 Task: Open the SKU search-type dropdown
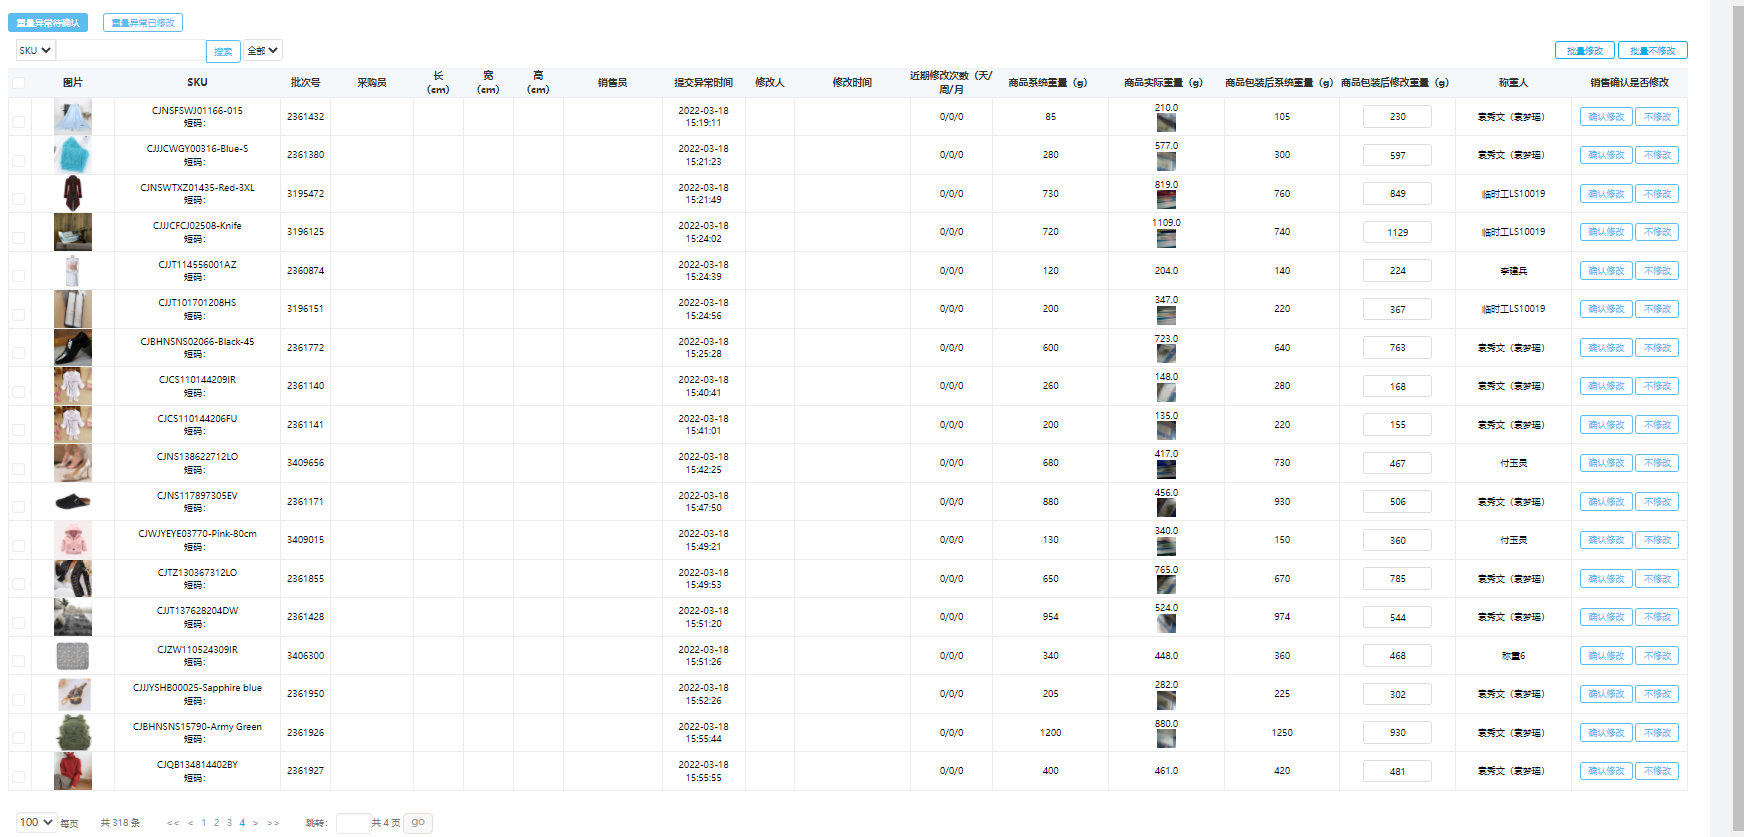pyautogui.click(x=35, y=50)
